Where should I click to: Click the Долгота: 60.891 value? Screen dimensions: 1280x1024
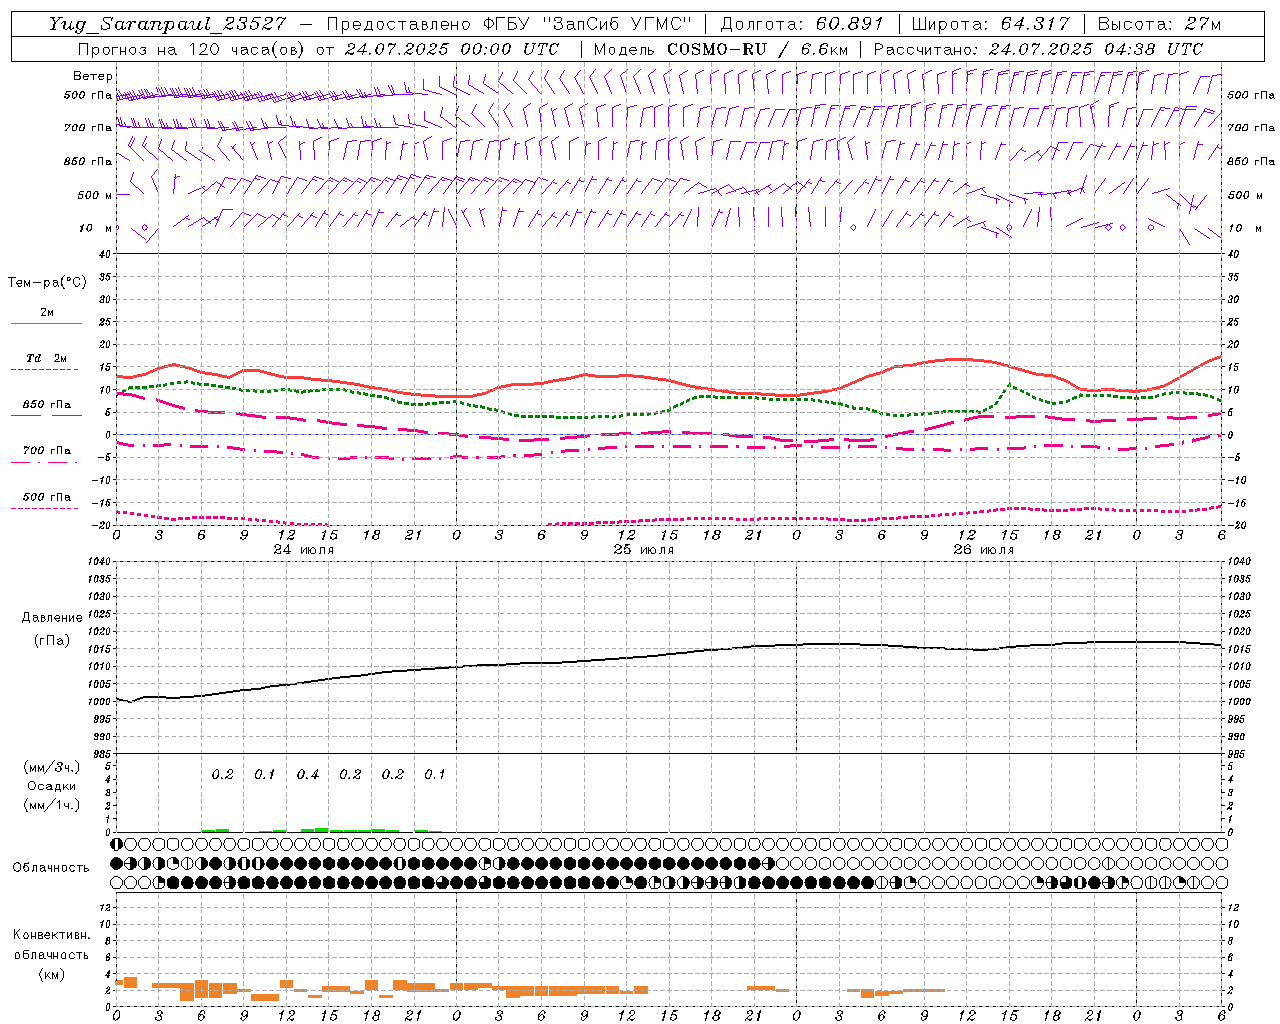(802, 24)
